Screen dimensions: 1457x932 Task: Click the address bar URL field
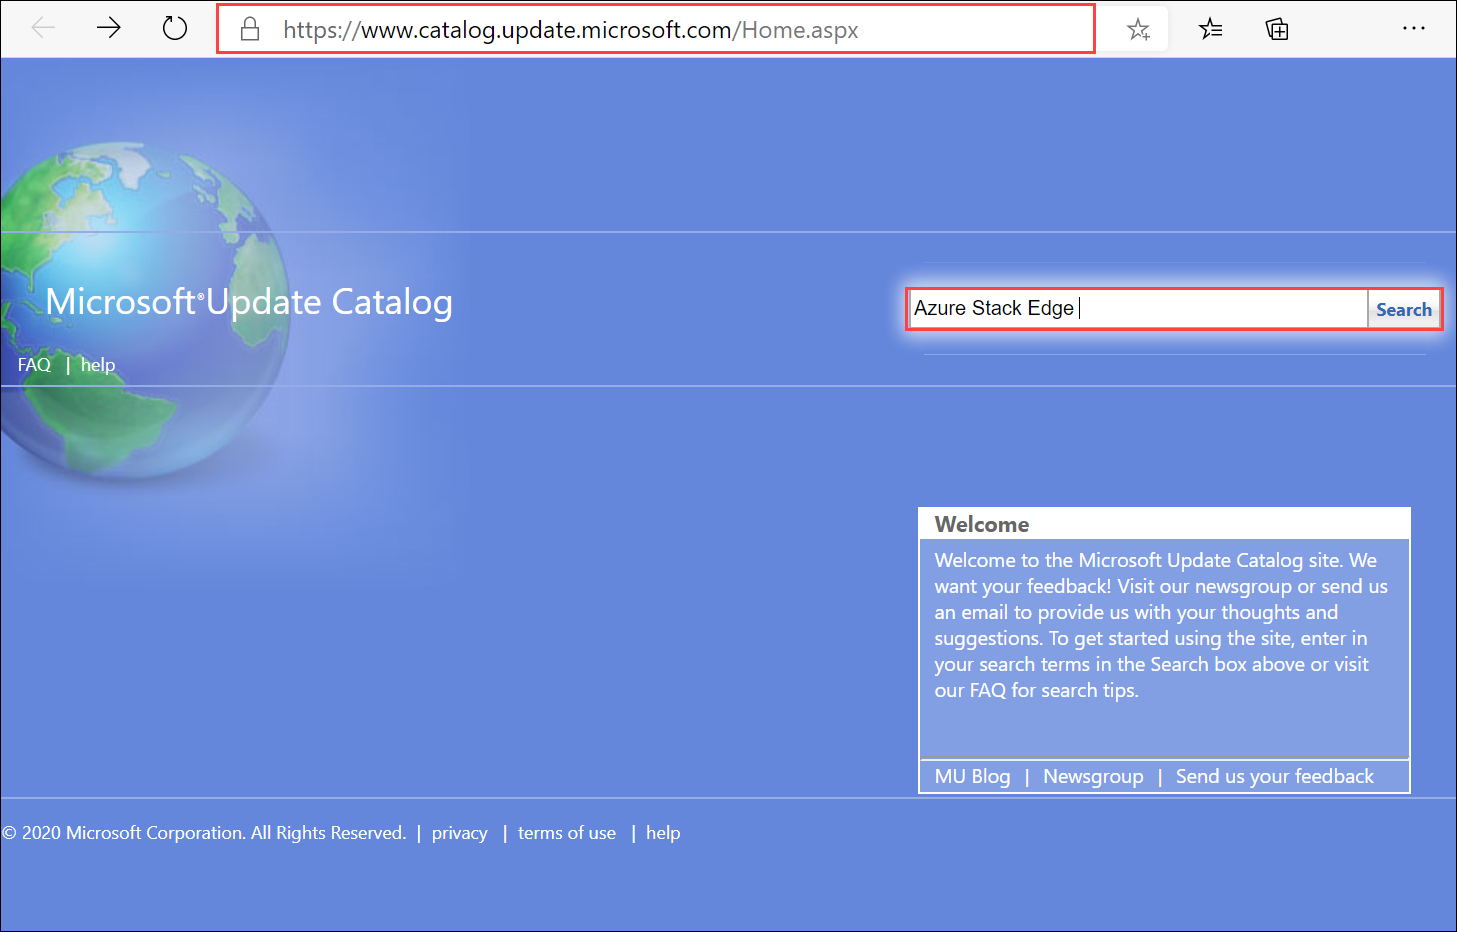656,29
